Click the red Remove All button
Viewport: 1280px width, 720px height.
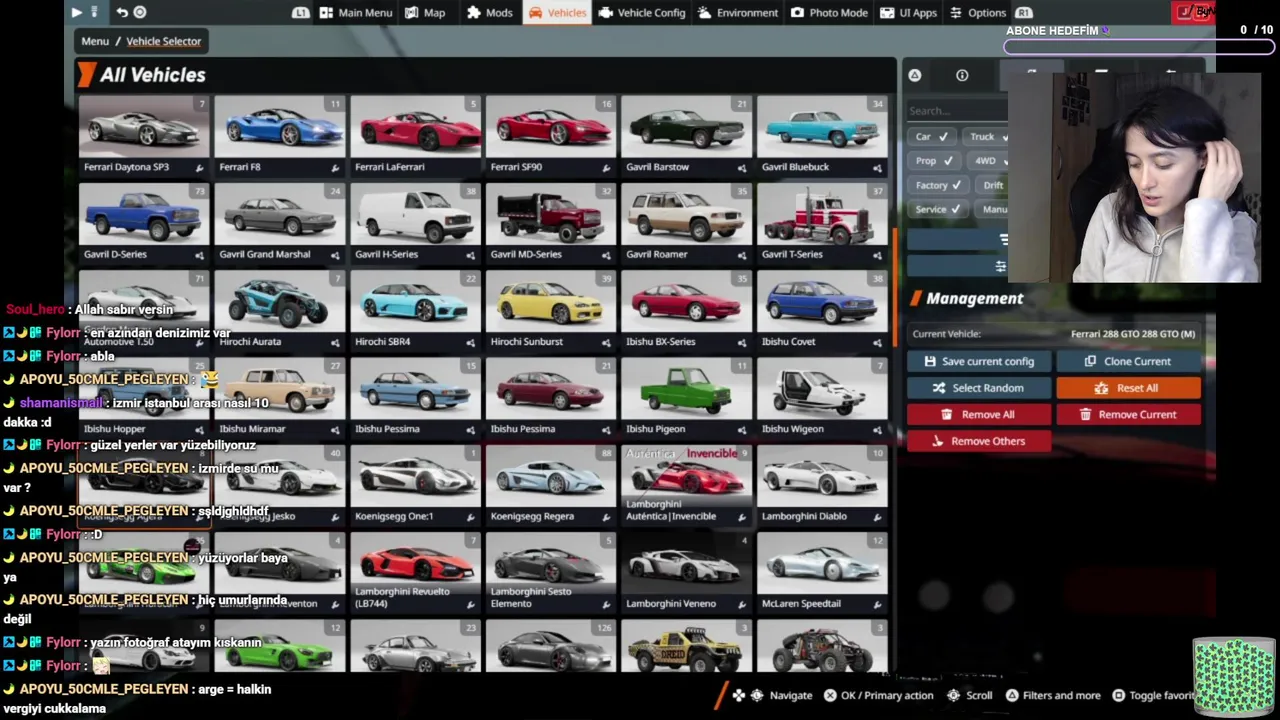coord(979,414)
